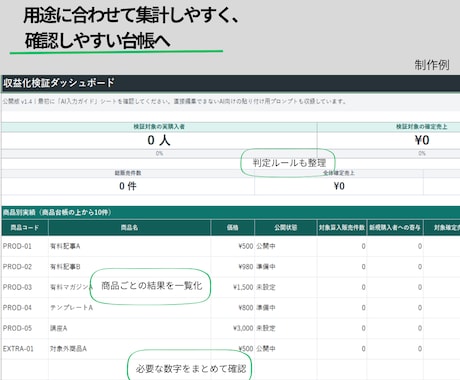Click the 対象算入販売件数 column header

342,228
